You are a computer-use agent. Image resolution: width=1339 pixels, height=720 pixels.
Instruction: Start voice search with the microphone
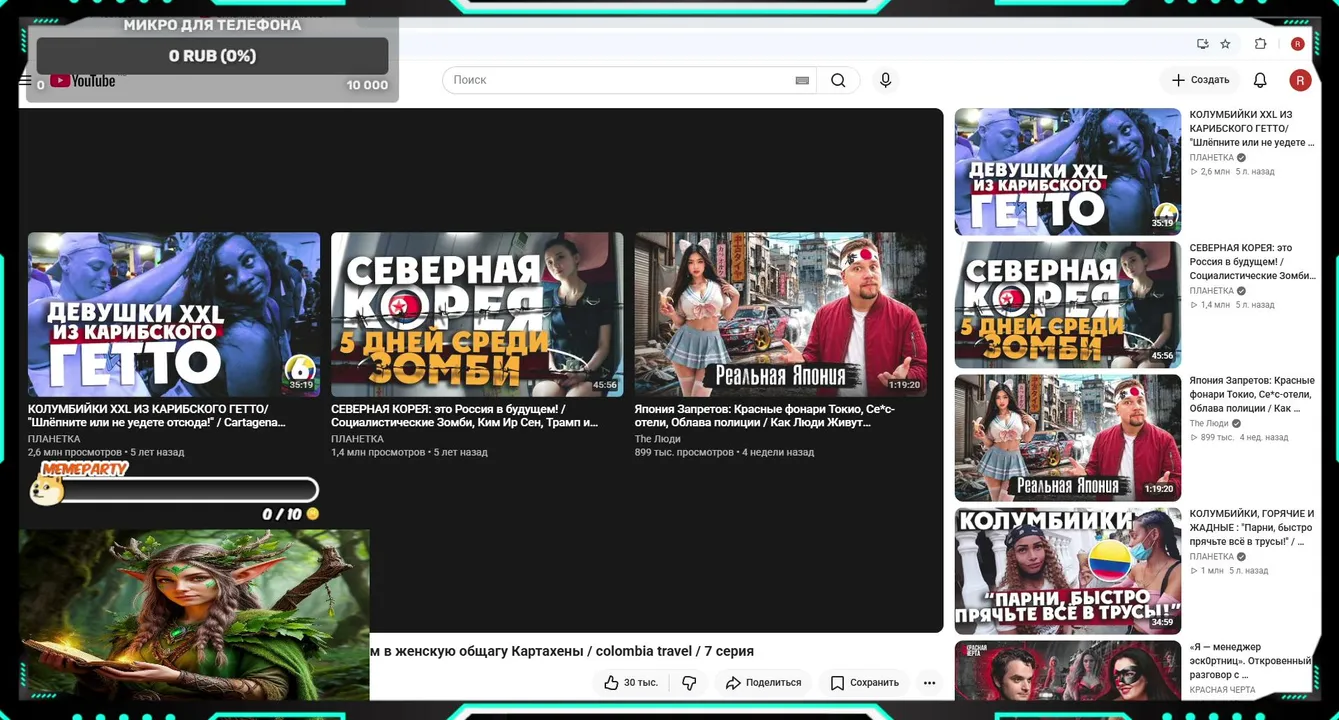tap(885, 80)
